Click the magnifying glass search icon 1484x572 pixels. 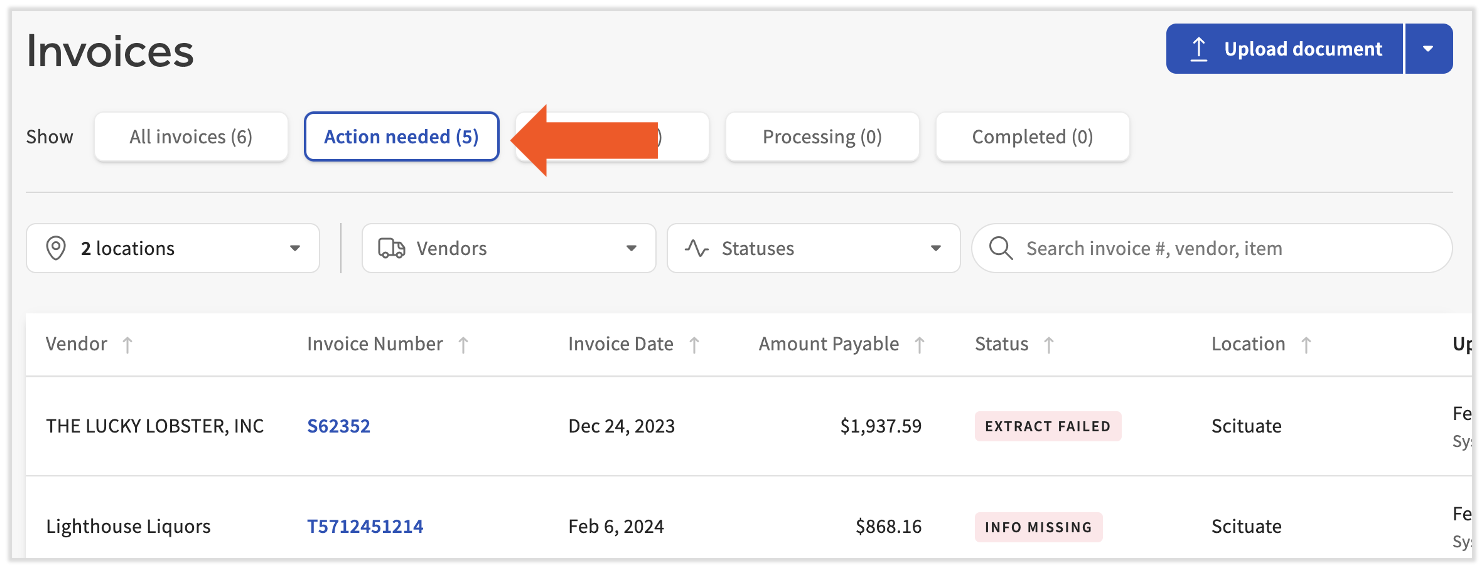[x=1000, y=248]
